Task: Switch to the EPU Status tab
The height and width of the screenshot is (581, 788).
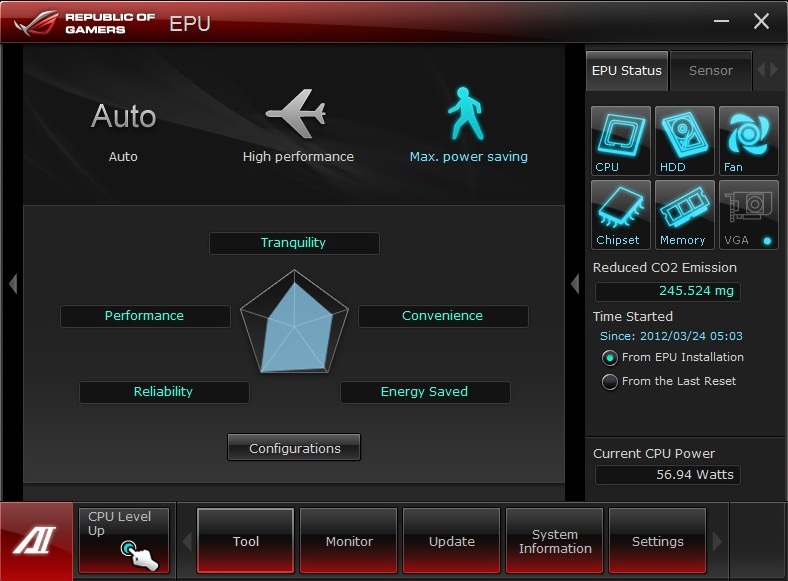Action: 627,71
